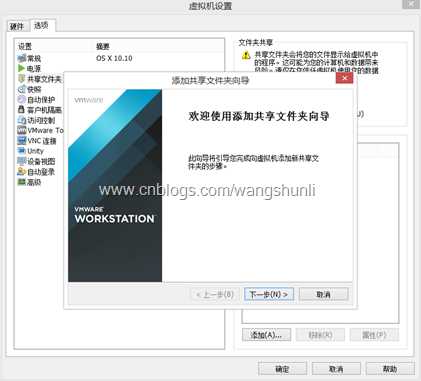Select the 自动登录 row text

[41, 172]
